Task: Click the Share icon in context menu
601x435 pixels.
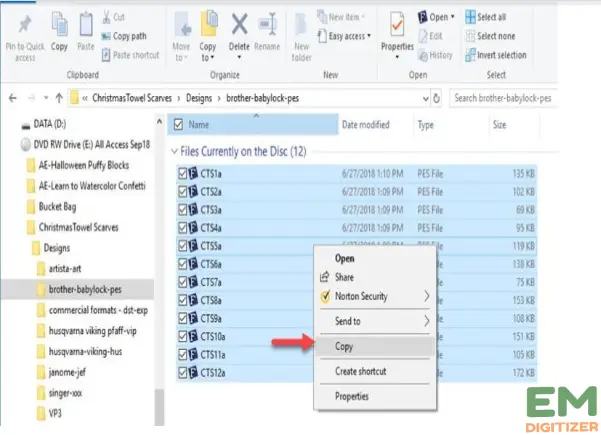Action: pyautogui.click(x=325, y=277)
